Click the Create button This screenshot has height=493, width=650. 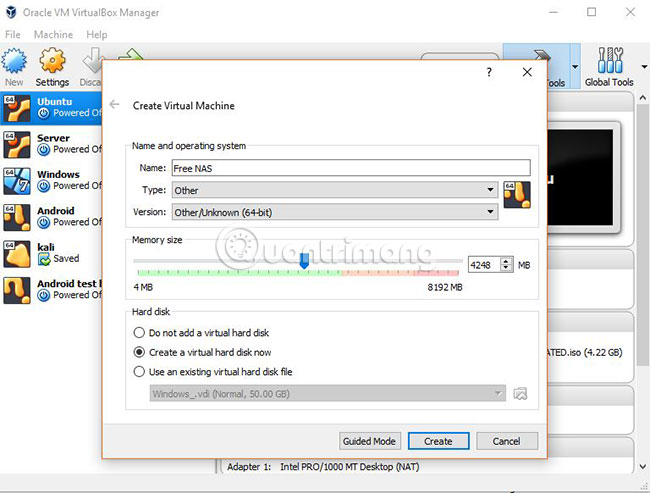(438, 441)
